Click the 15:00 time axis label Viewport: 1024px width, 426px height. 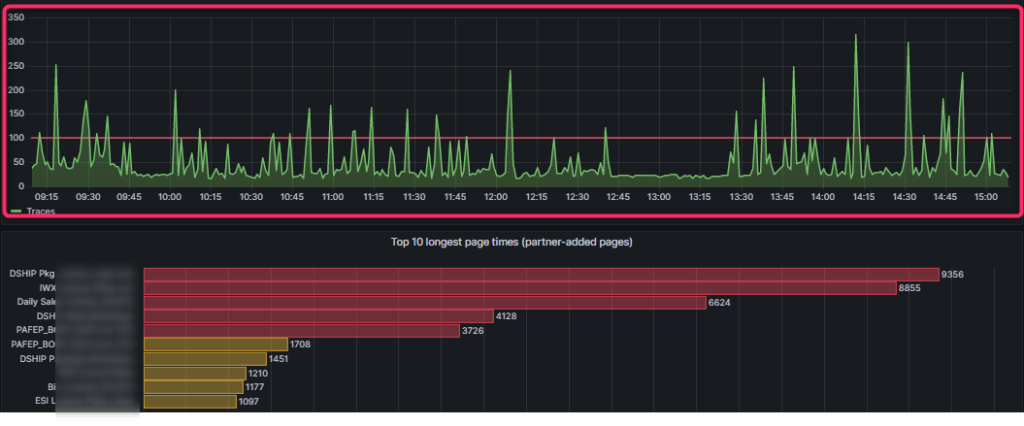pyautogui.click(x=985, y=197)
